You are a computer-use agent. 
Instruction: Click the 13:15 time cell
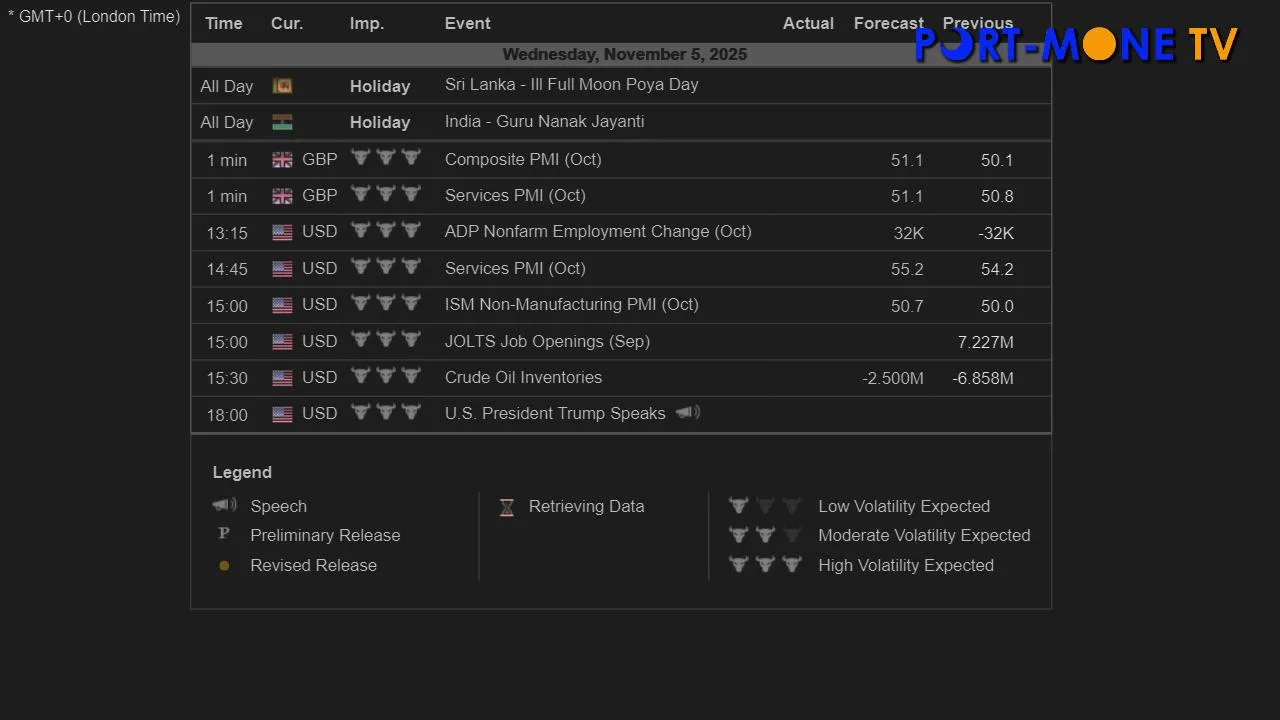[227, 233]
